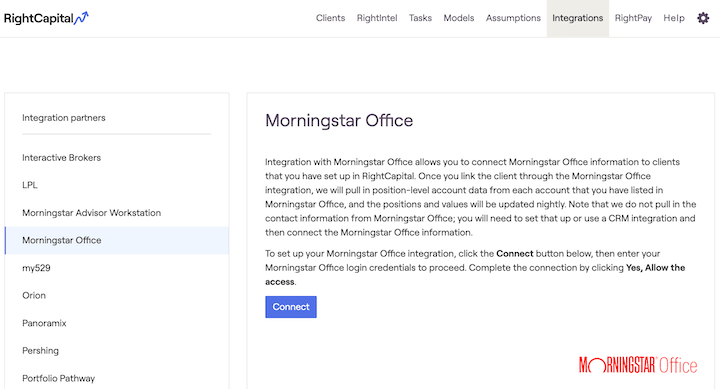720x389 pixels.
Task: Open the settings gear icon
Action: 703,18
